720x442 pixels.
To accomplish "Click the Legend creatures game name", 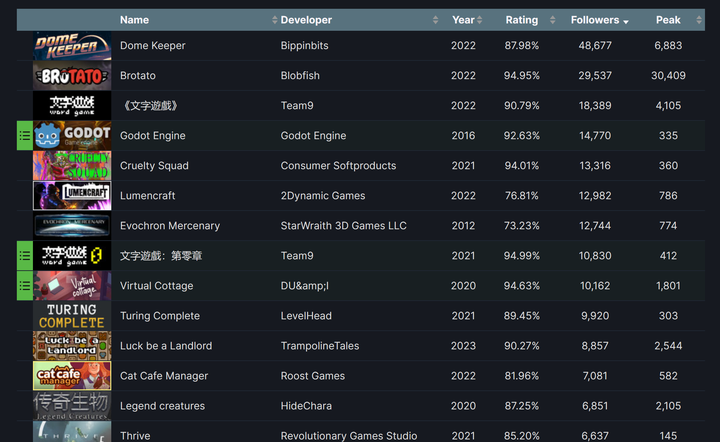I will pyautogui.click(x=162, y=406).
